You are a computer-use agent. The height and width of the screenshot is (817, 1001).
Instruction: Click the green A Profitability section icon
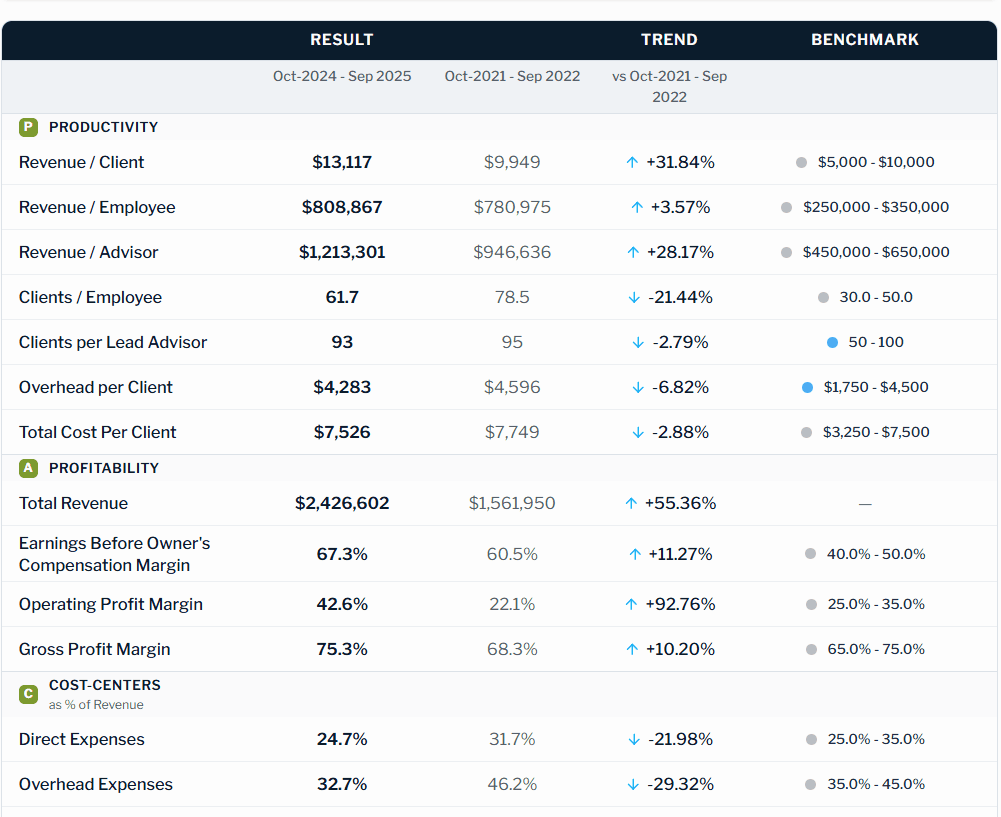(x=27, y=468)
